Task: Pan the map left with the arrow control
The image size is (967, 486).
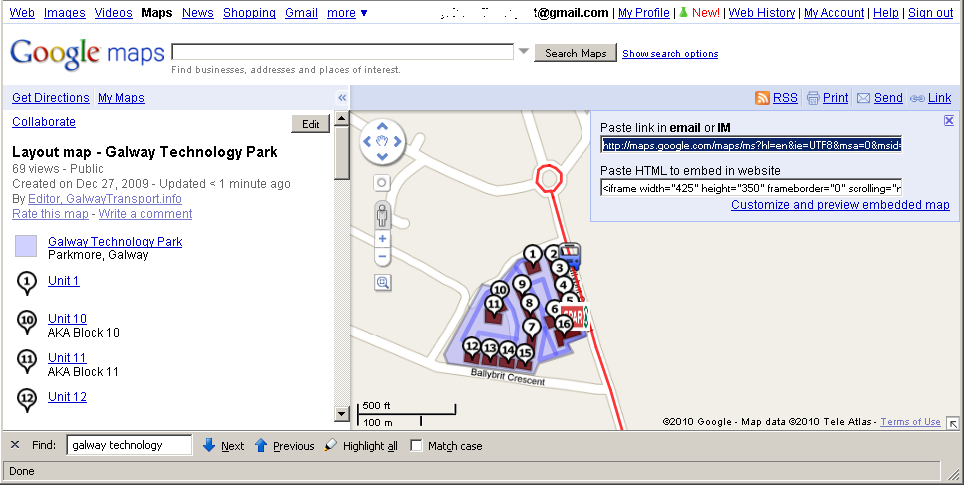Action: point(368,141)
